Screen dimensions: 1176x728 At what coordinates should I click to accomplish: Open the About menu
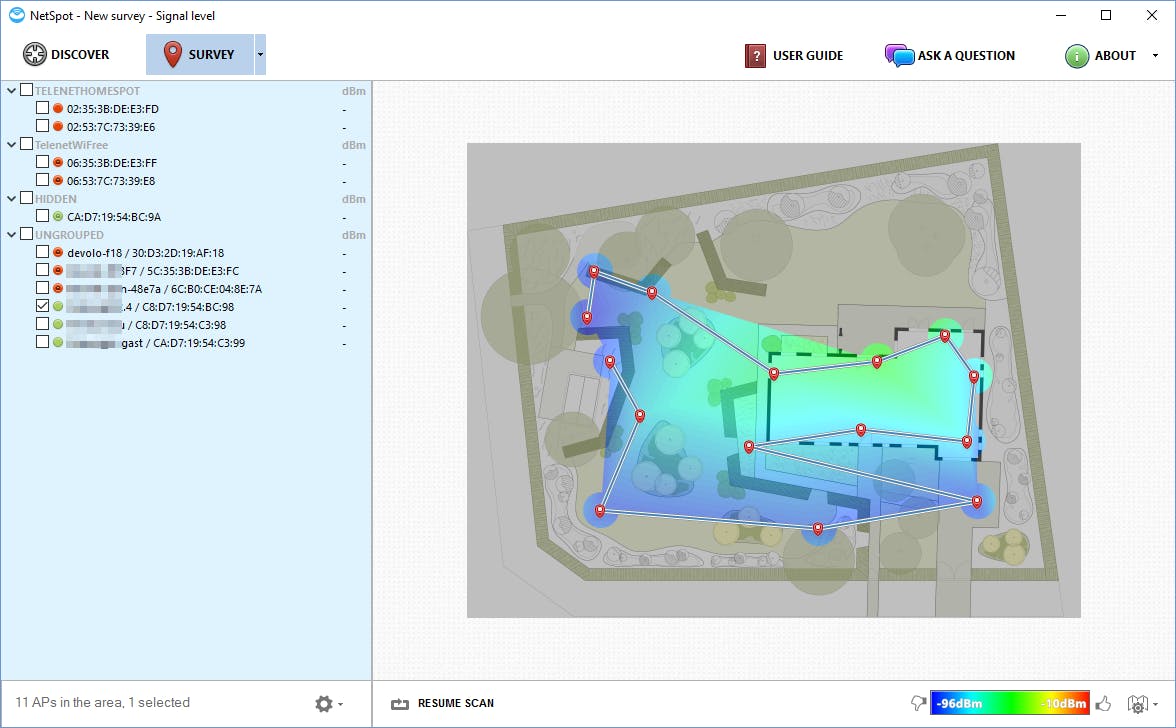(x=1100, y=55)
